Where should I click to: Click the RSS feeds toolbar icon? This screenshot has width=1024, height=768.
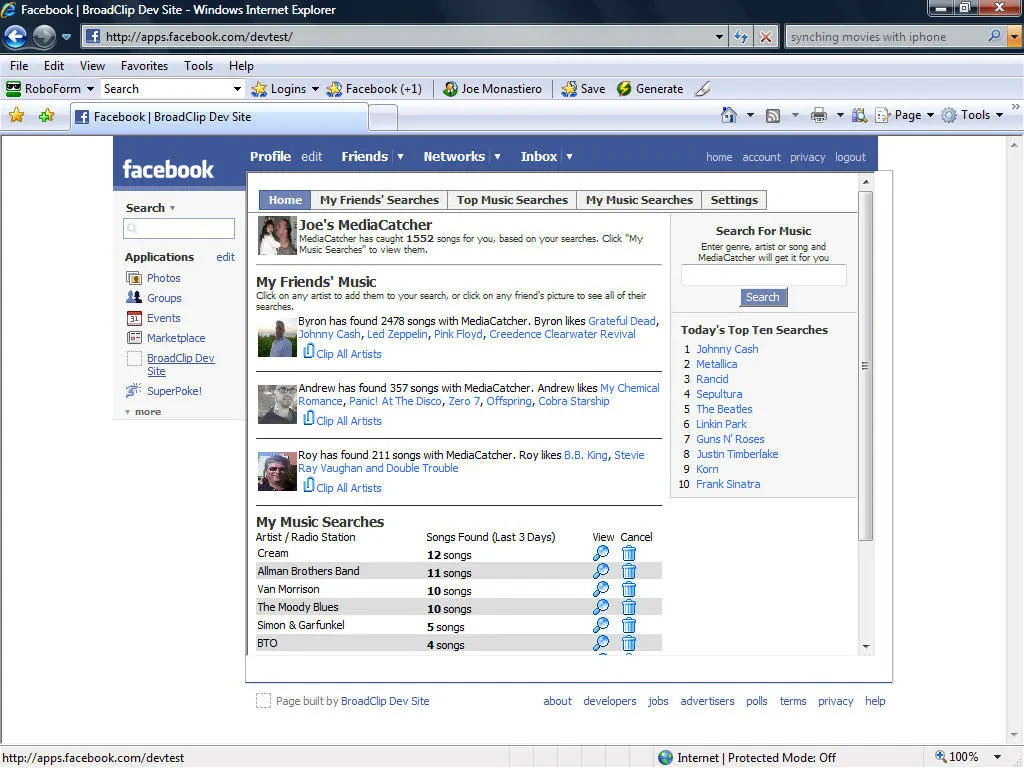tap(773, 116)
